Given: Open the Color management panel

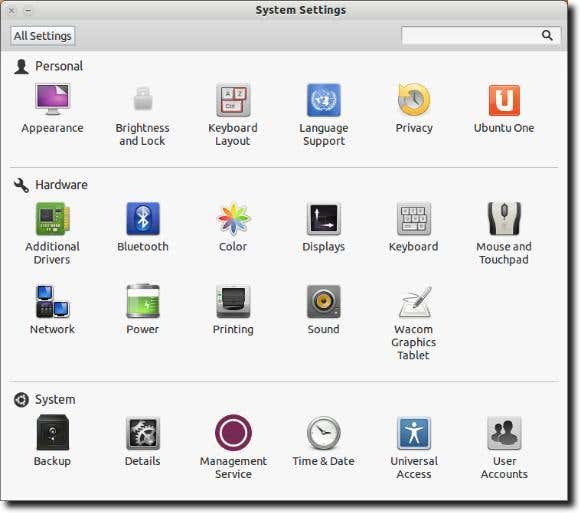Looking at the screenshot, I should coord(233,227).
